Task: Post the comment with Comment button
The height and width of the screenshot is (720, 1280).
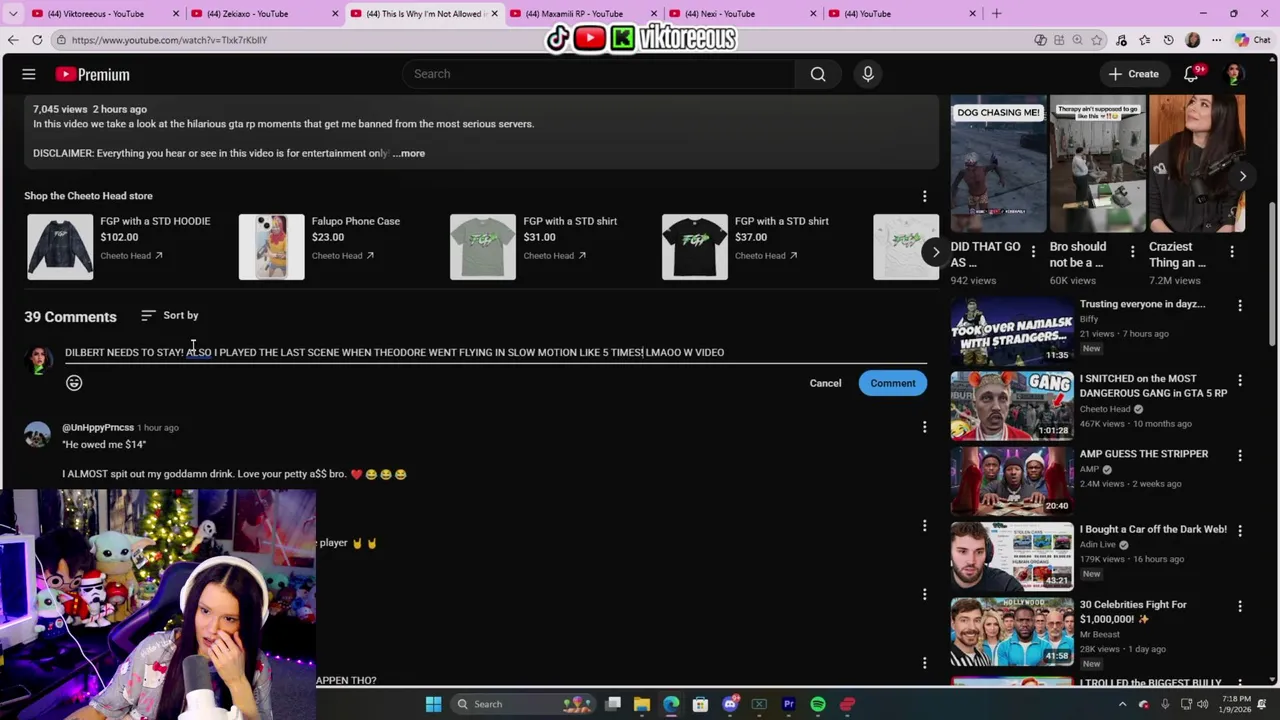Action: coord(893,383)
